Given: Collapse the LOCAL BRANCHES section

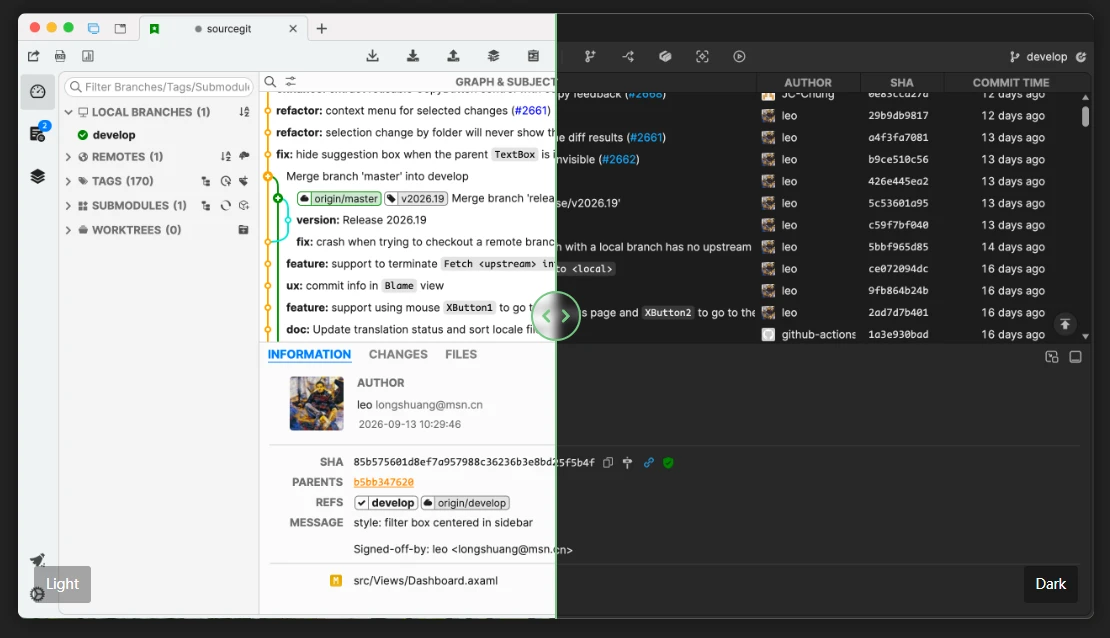Looking at the screenshot, I should (x=68, y=112).
